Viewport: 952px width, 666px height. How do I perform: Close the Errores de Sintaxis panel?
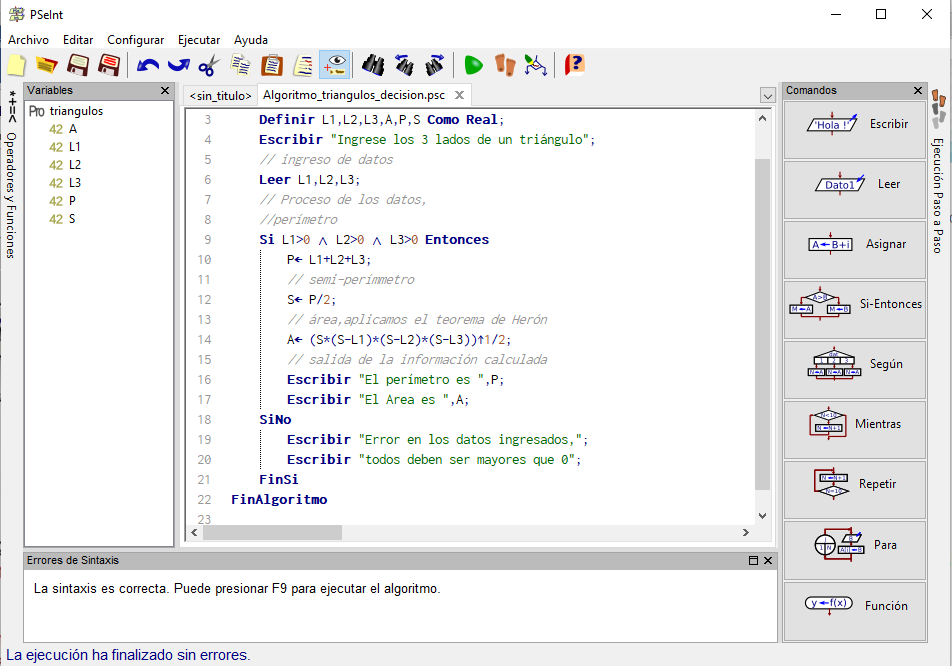point(767,560)
